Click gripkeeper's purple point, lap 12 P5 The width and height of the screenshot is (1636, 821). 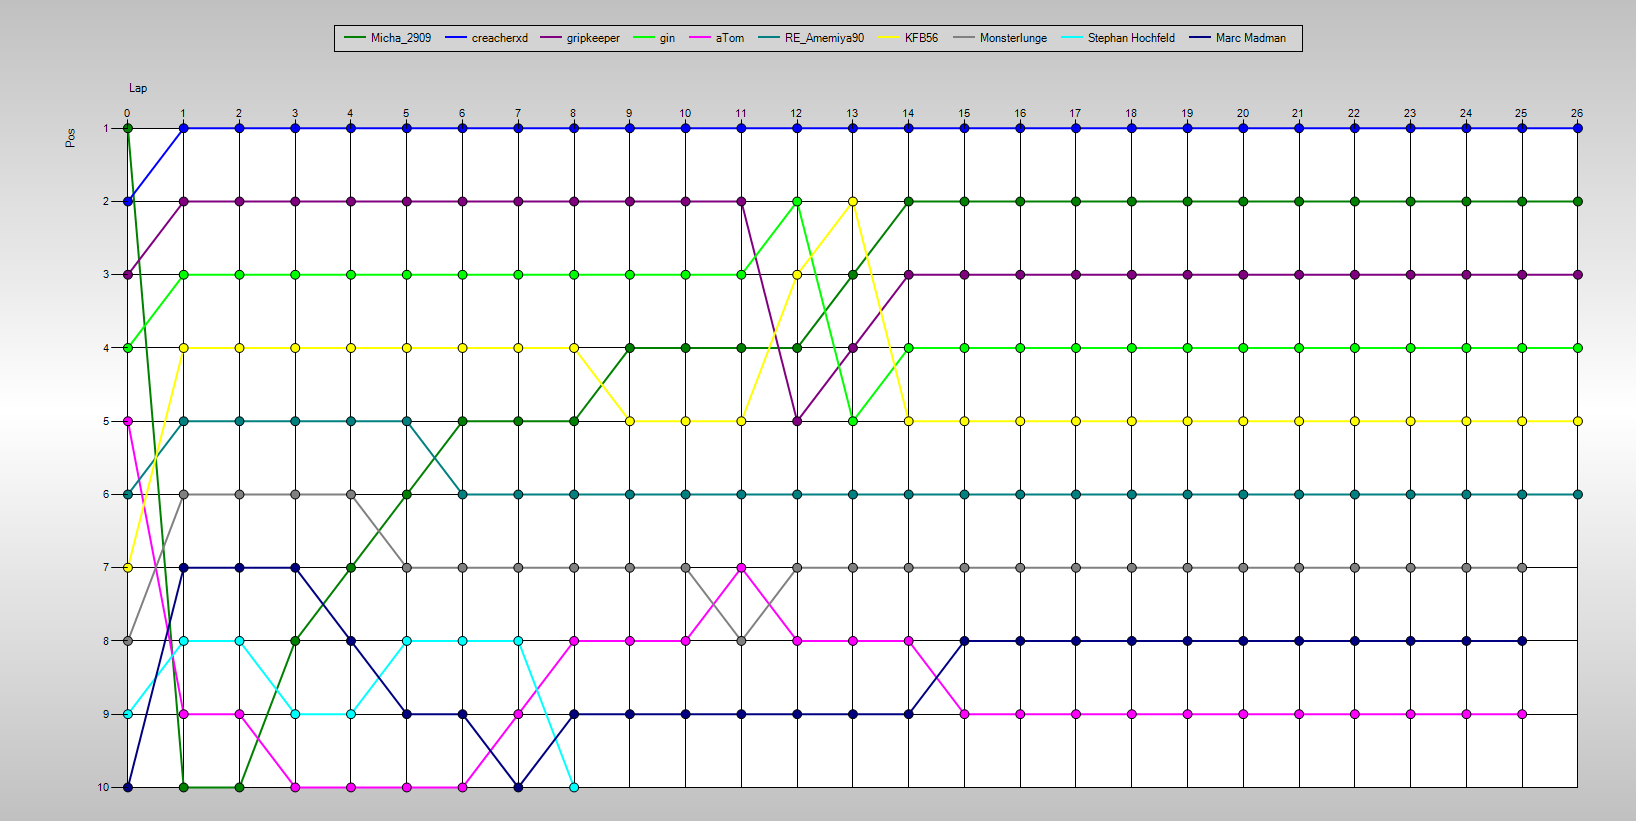coord(797,421)
